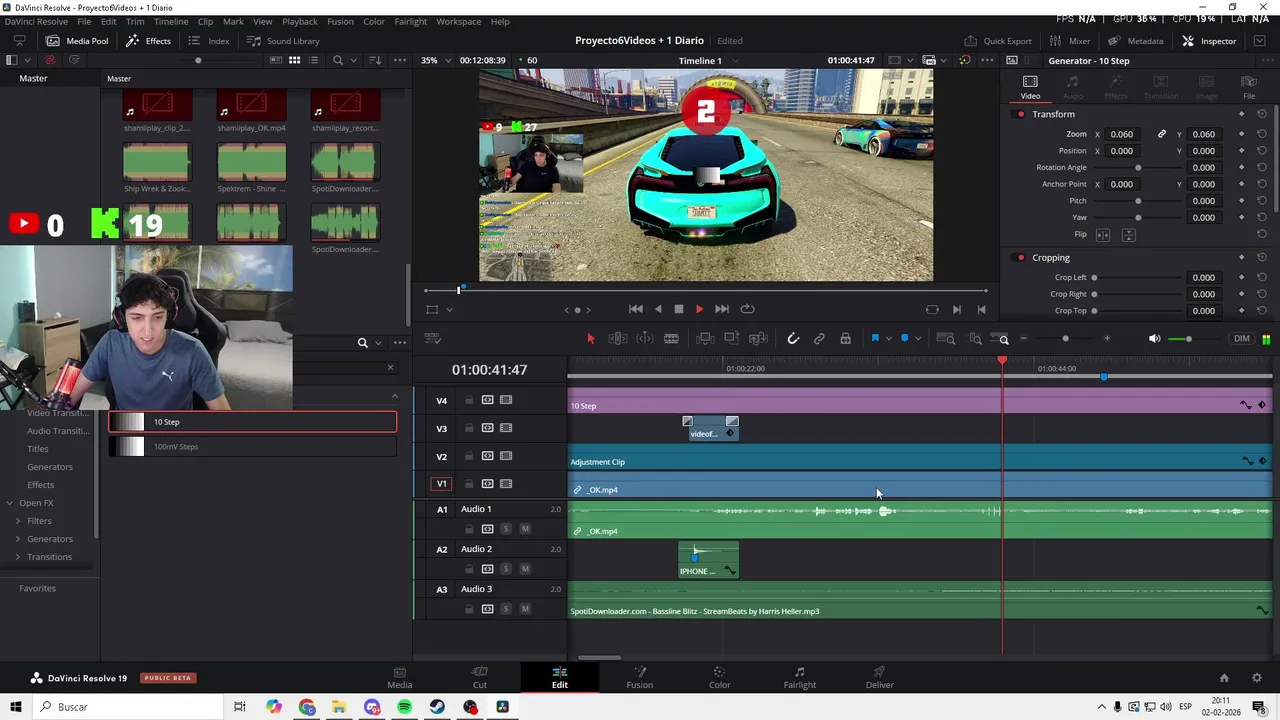Switch to the File tab in Inspector
This screenshot has width=1280, height=720.
click(x=1249, y=87)
